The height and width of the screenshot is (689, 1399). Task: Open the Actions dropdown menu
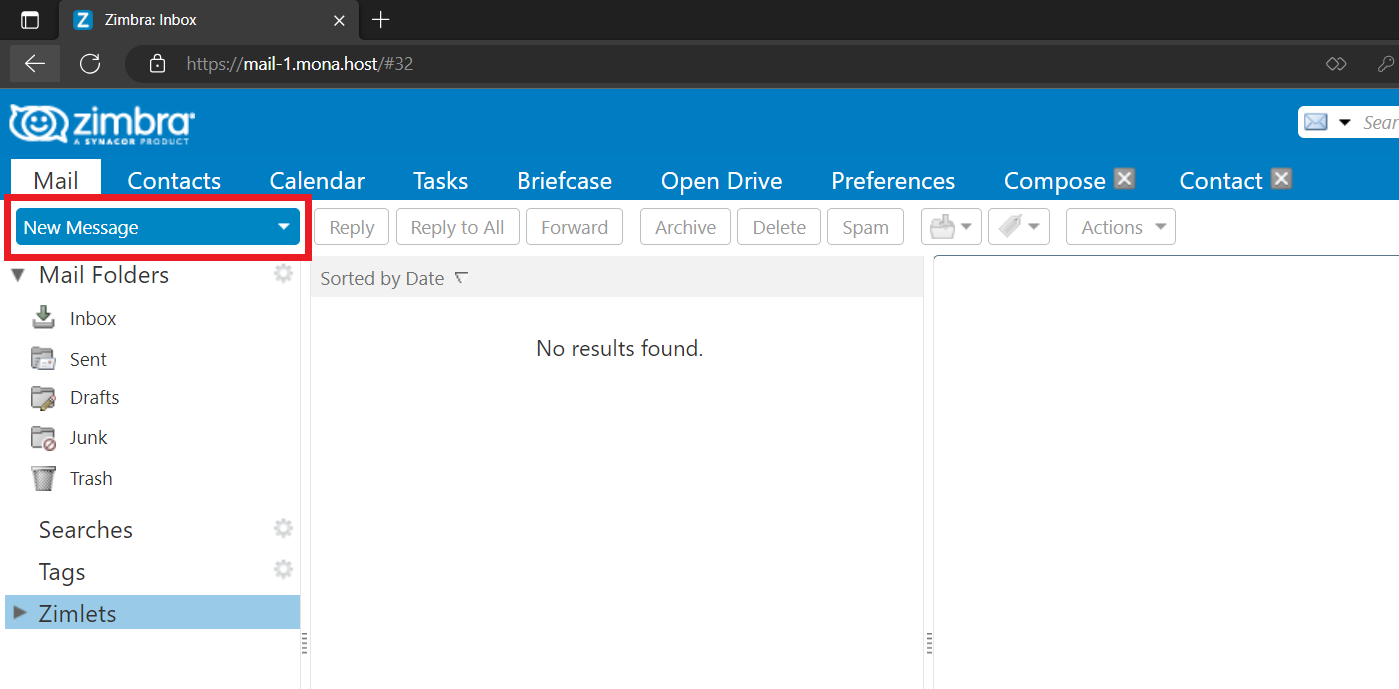1120,227
